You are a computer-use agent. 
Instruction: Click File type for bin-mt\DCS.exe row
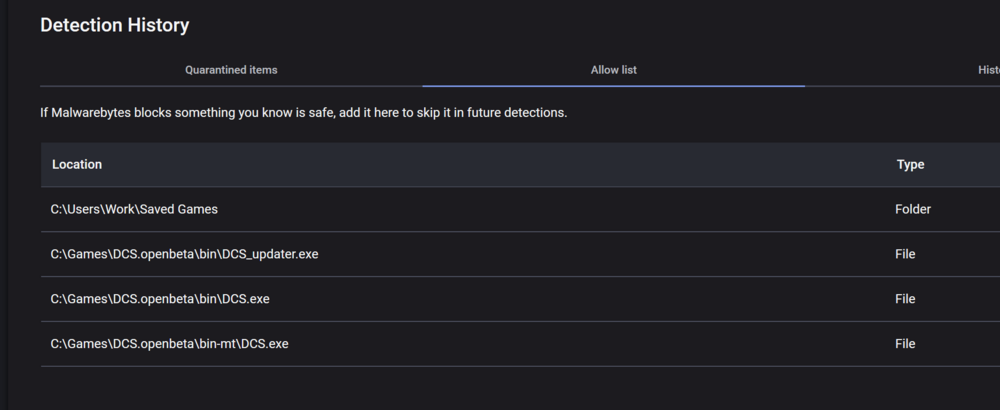click(905, 344)
